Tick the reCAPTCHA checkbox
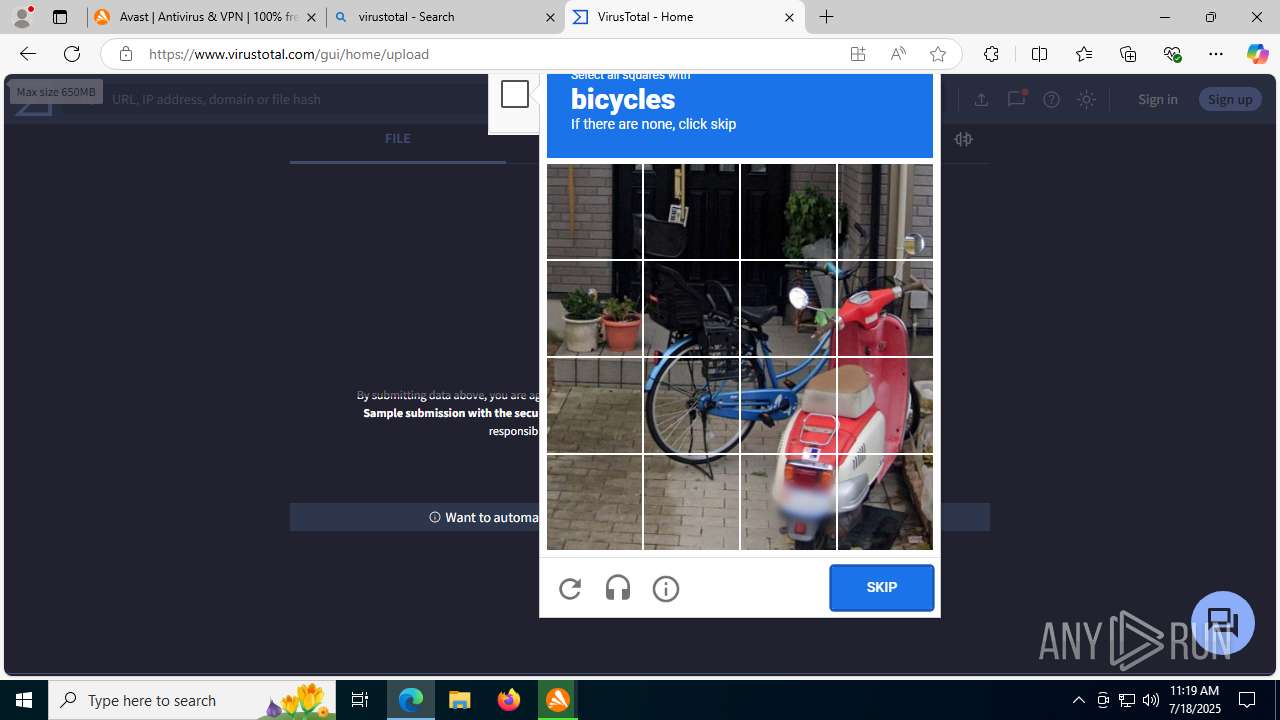 pyautogui.click(x=515, y=94)
